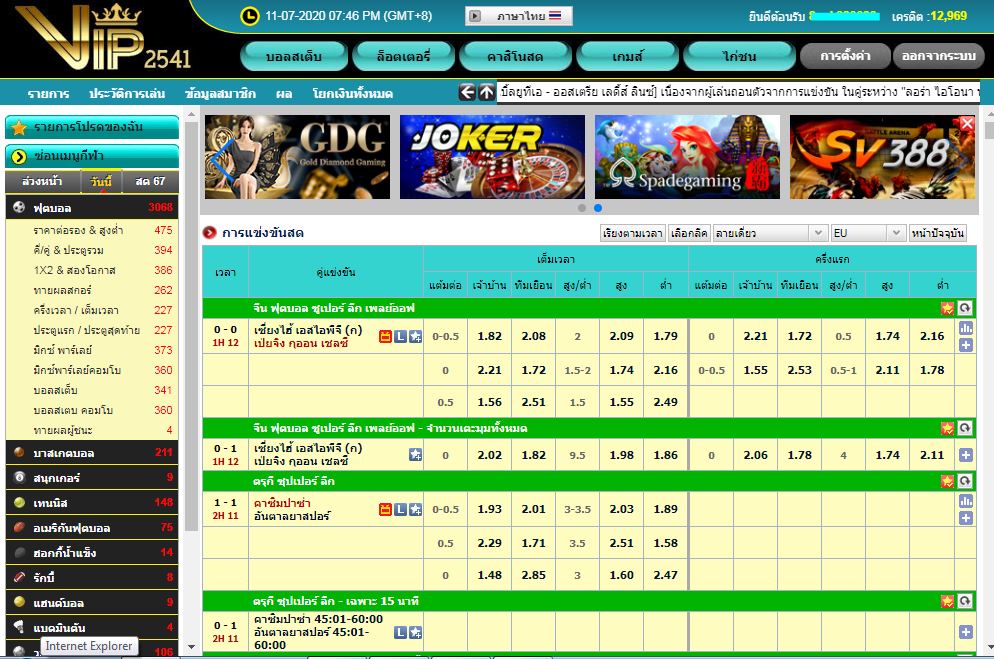Screen dimensions: 994x659
Task: Open statistics chart icon for 0-0 เซี่ยงไฮ้ match
Action: (965, 328)
